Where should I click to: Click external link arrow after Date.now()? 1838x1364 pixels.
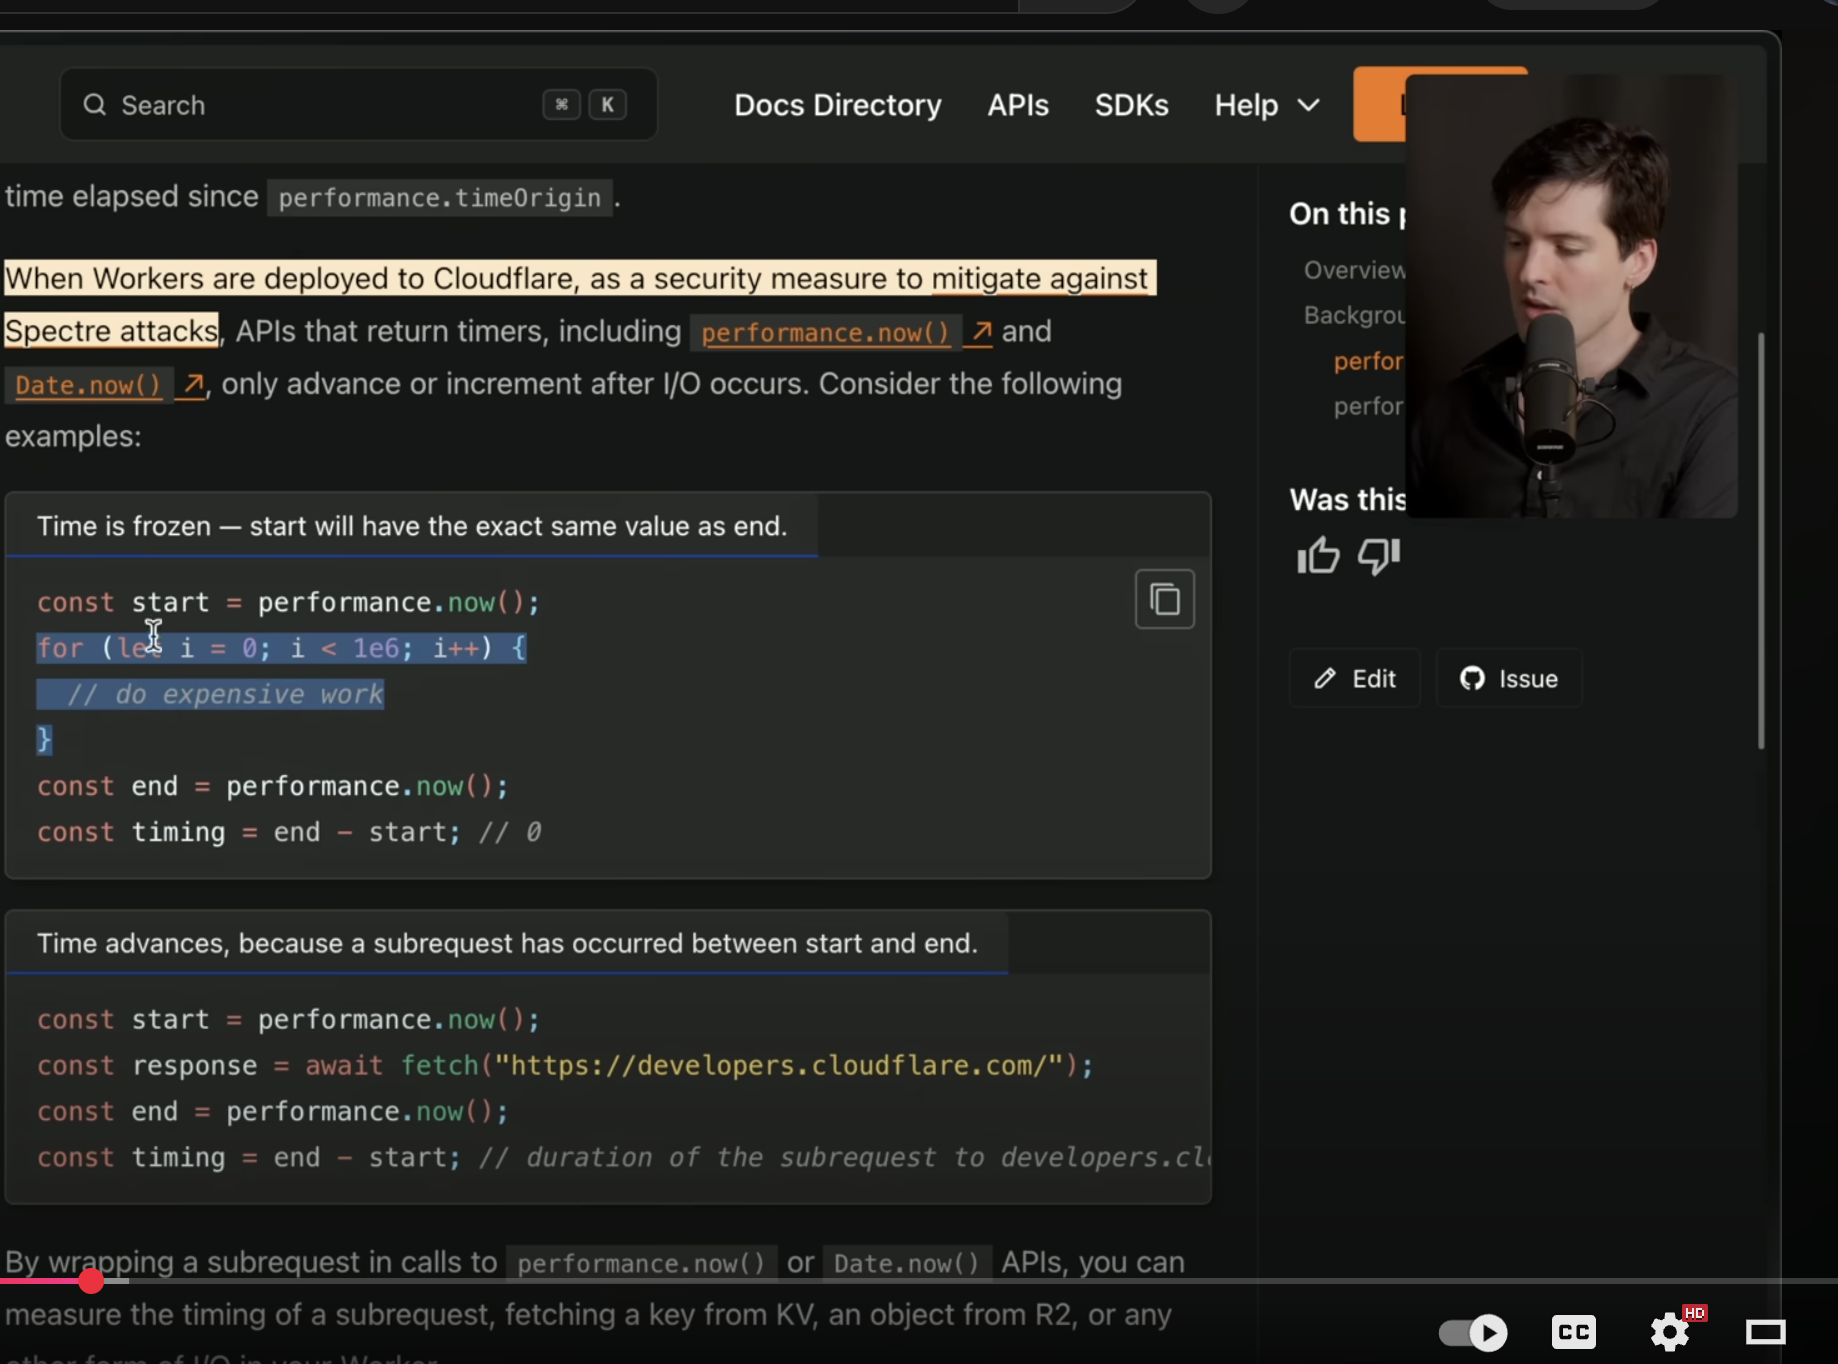[x=193, y=385]
